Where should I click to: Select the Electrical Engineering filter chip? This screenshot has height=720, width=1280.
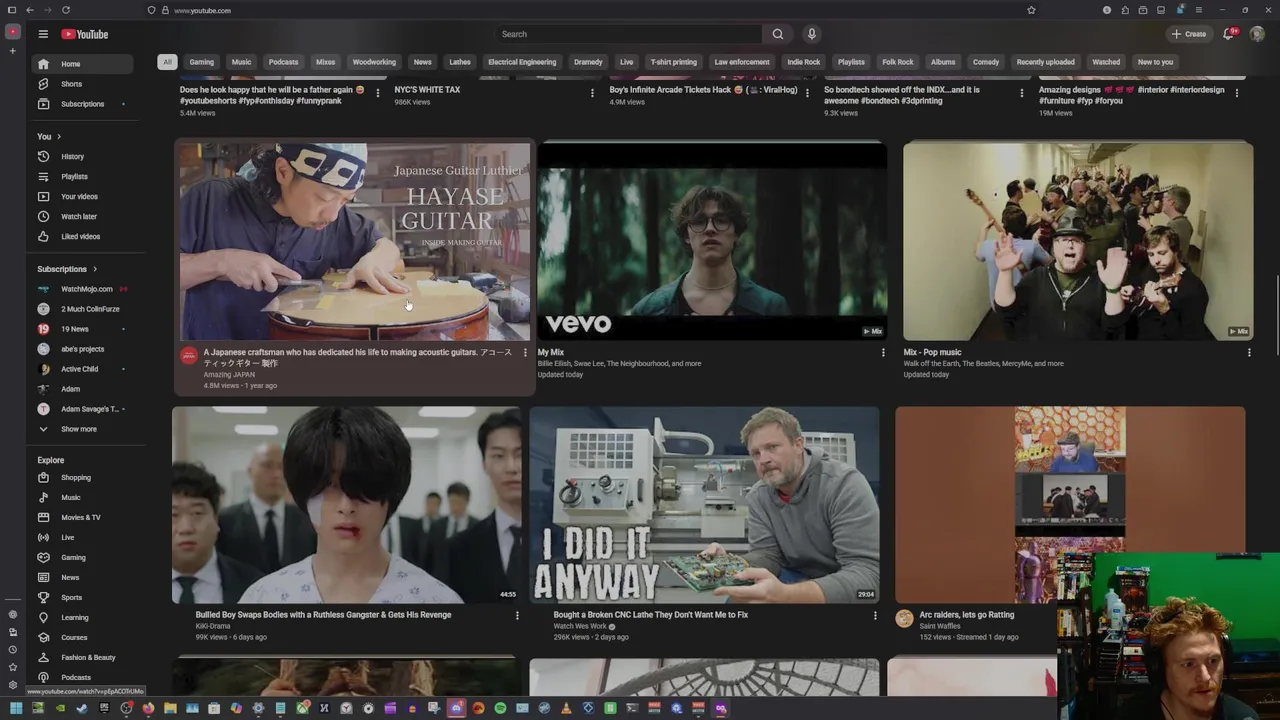522,62
